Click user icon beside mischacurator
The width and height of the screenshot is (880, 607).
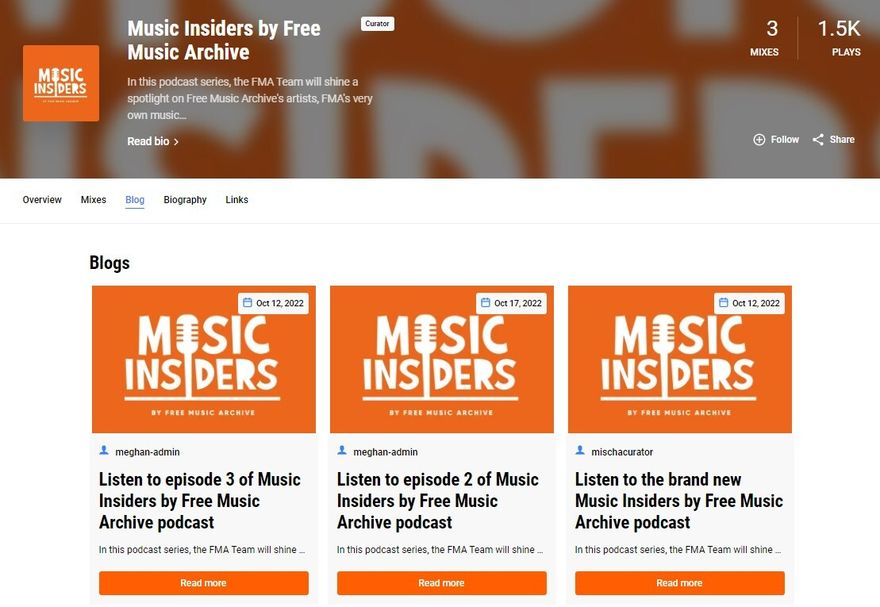(580, 450)
